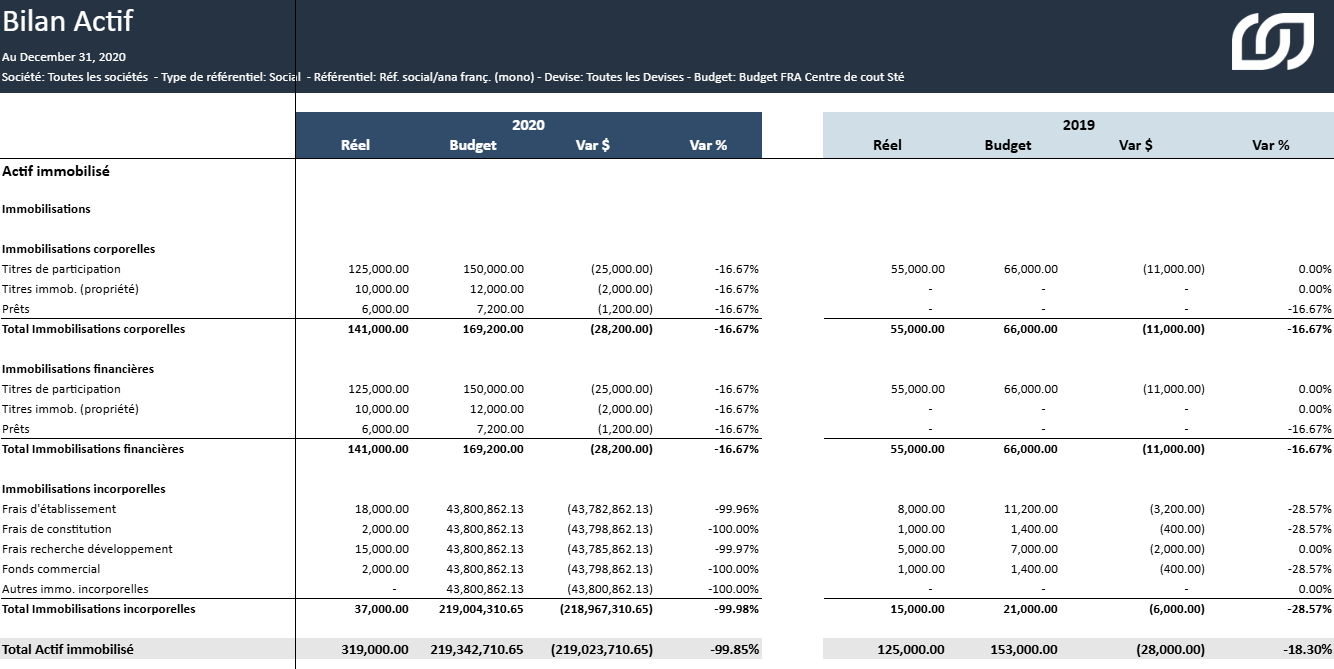Select the 2019 year column group header
The image size is (1334, 669).
[x=1078, y=125]
